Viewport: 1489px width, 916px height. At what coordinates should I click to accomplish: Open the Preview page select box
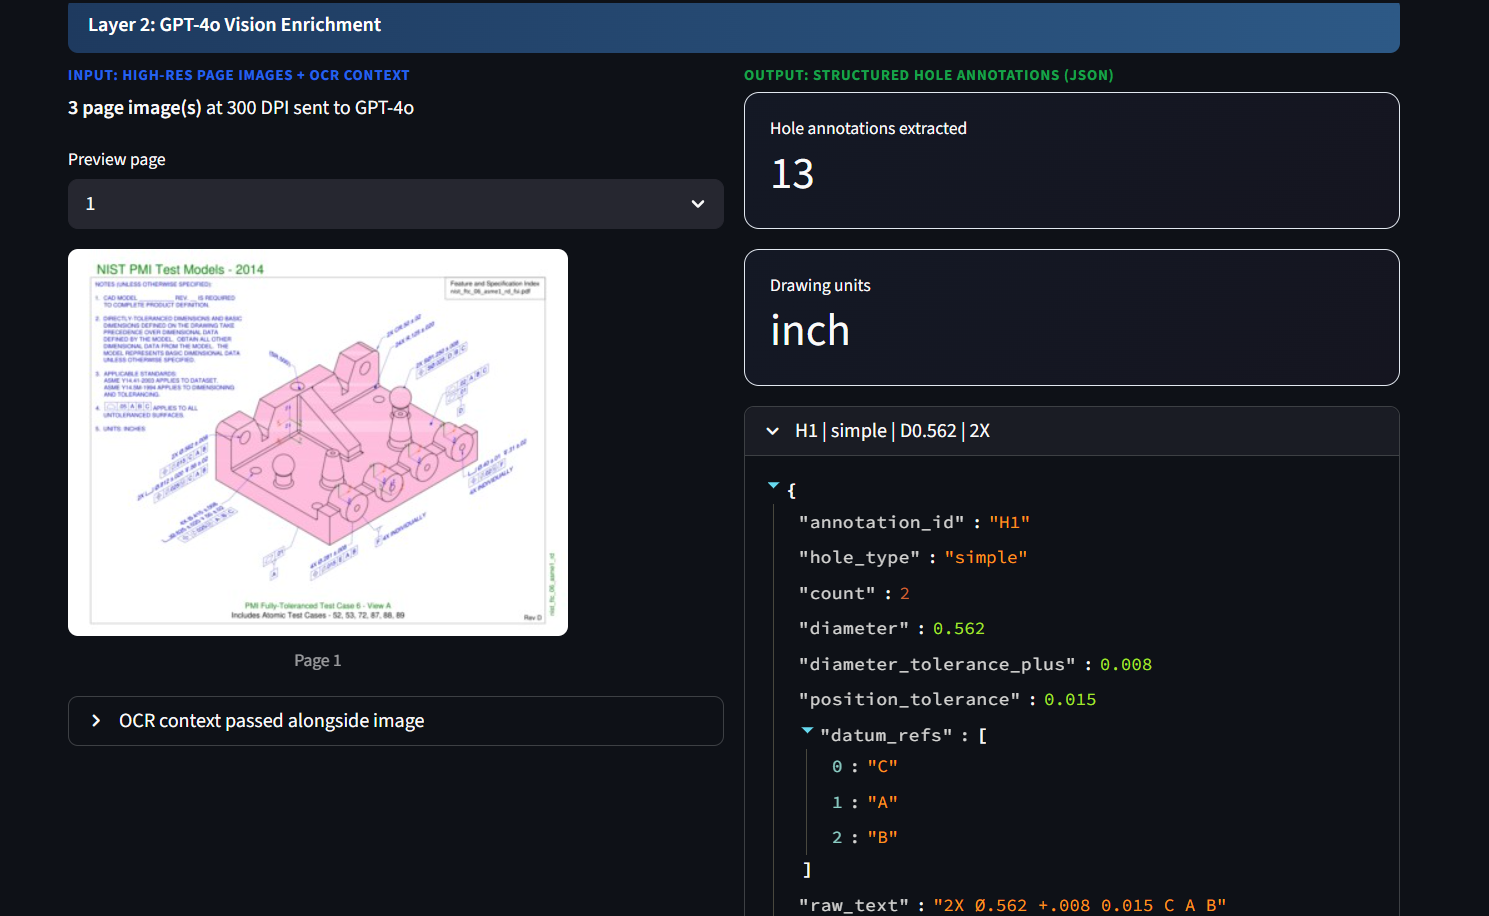396,204
